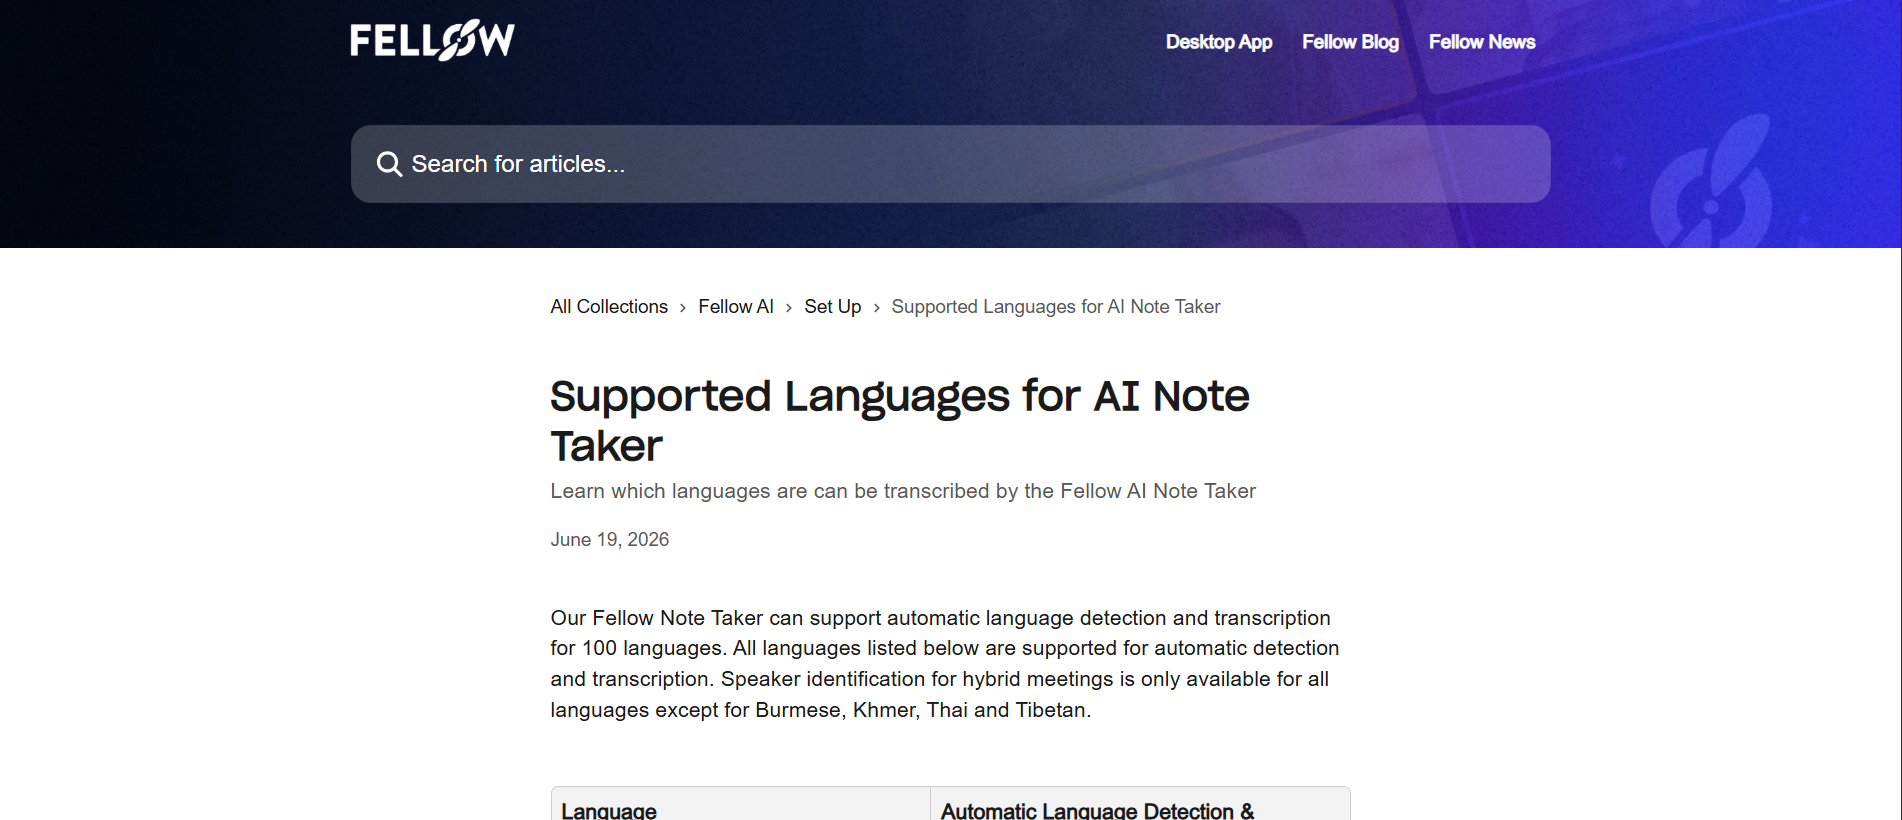Click the article title heading
The height and width of the screenshot is (820, 1902).
coord(900,421)
